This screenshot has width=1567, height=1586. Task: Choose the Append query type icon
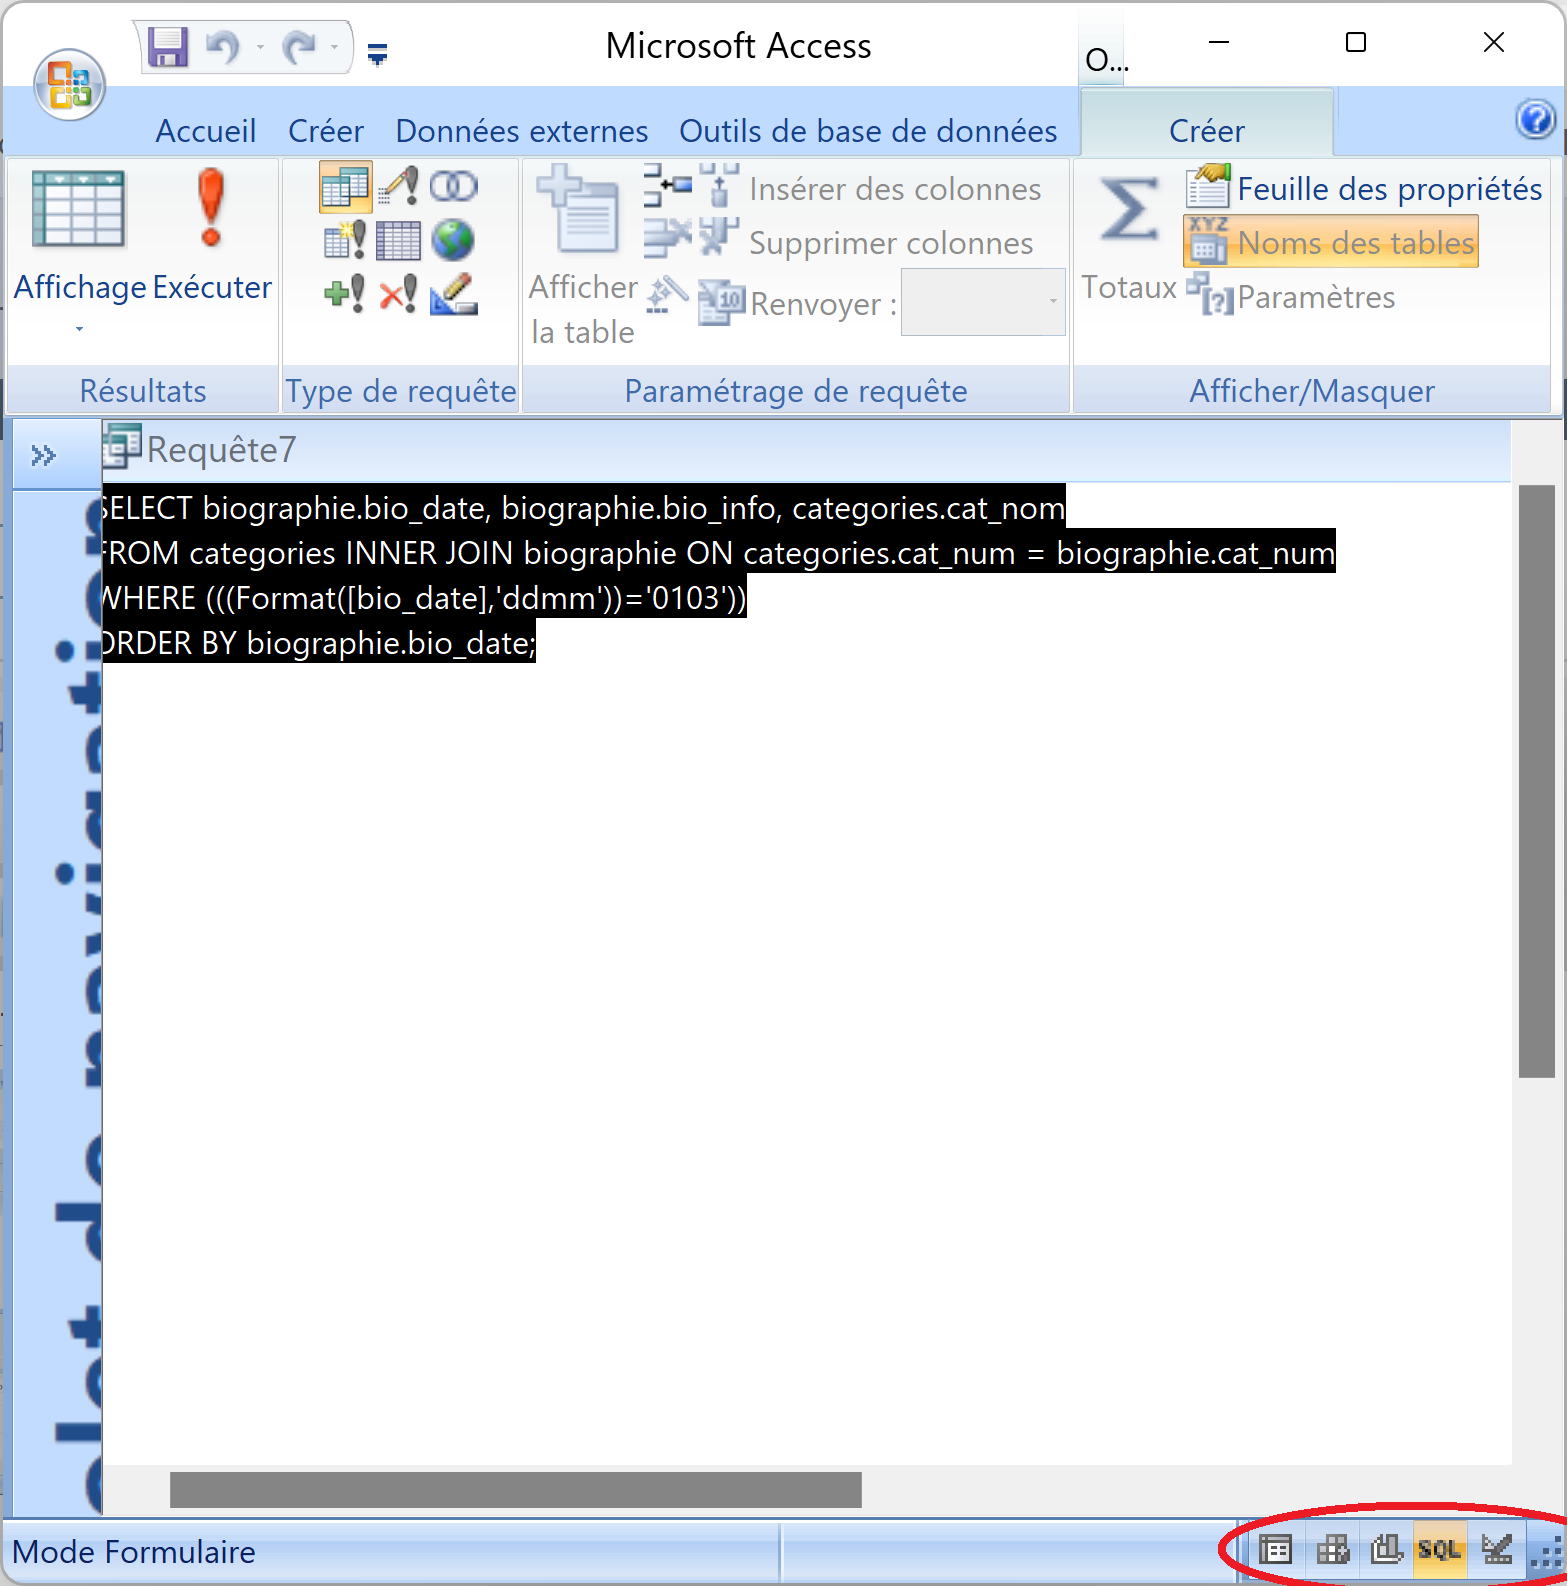[x=345, y=294]
